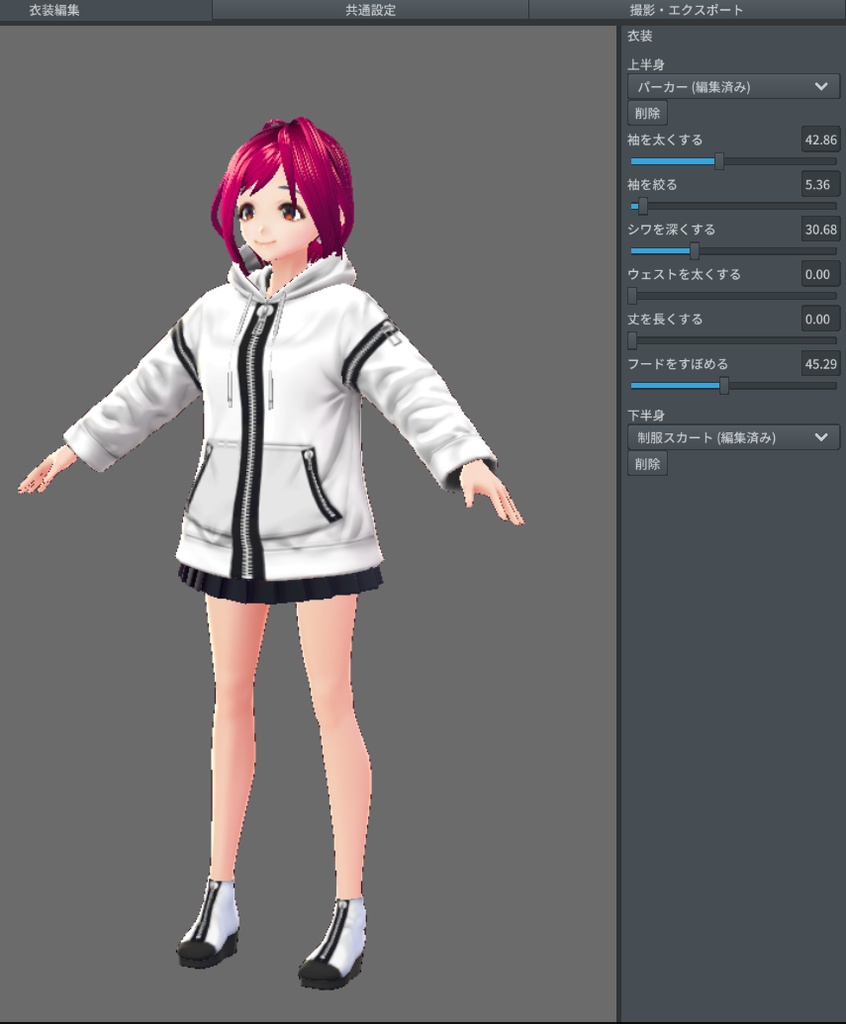Click the 5.36 value field for 袖を絞る
This screenshot has width=846, height=1024.
pos(821,184)
